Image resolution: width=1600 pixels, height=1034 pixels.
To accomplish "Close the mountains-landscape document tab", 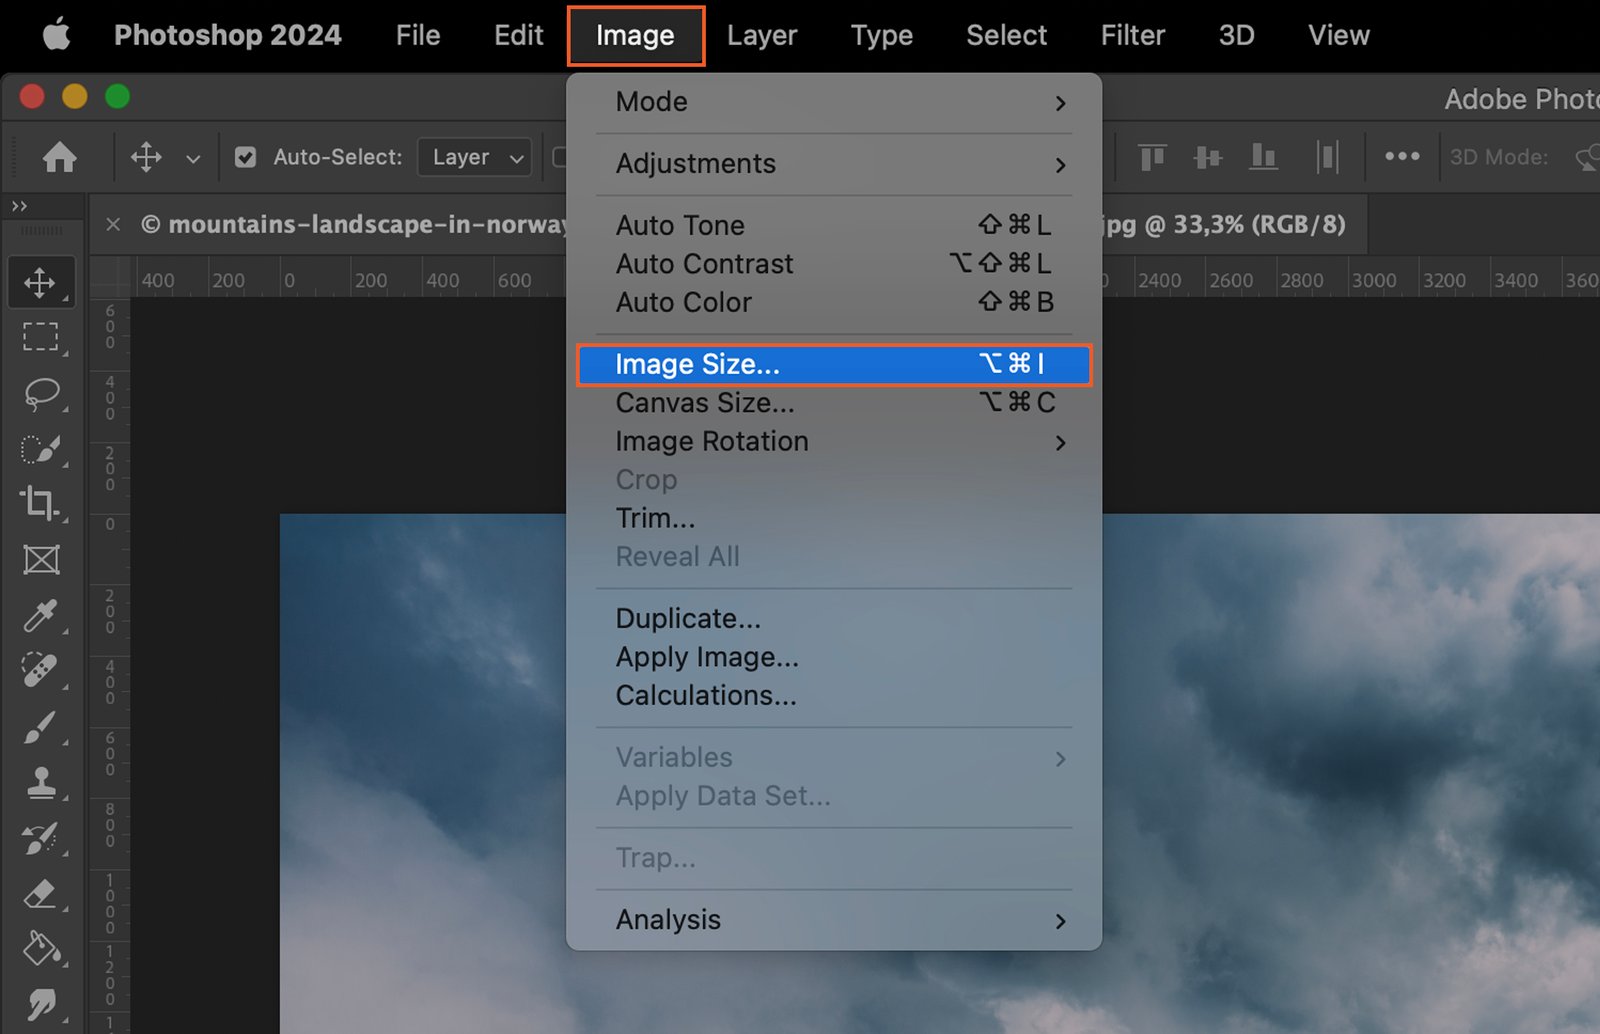I will pos(113,224).
